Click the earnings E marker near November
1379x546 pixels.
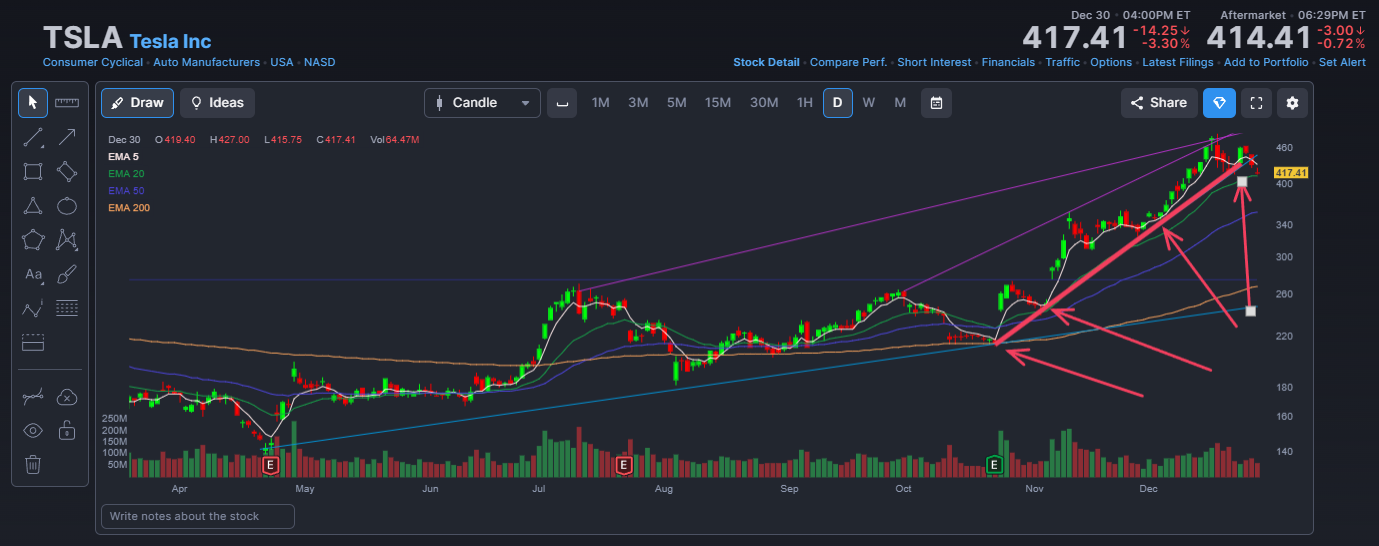[x=994, y=465]
